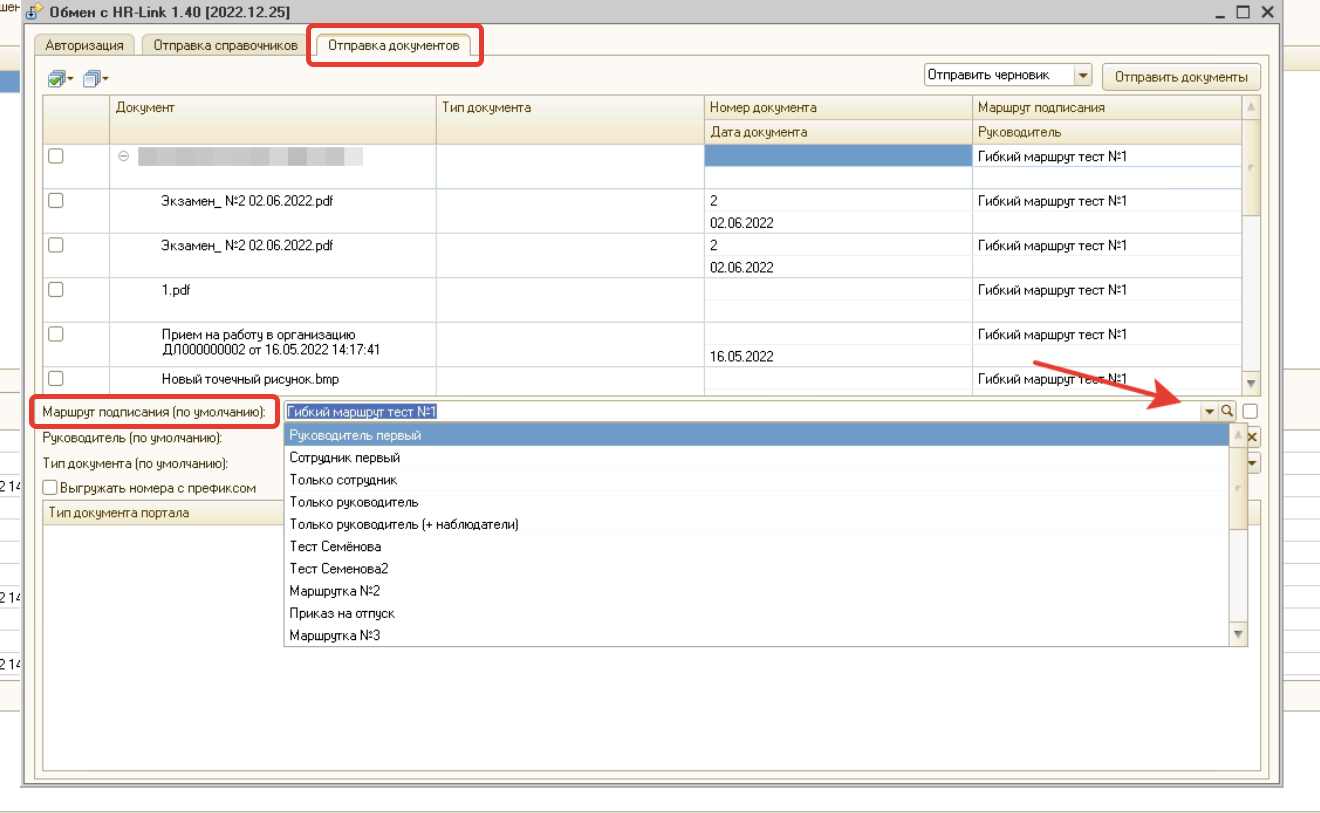
Task: Select the Отправка документов tab
Action: [394, 45]
